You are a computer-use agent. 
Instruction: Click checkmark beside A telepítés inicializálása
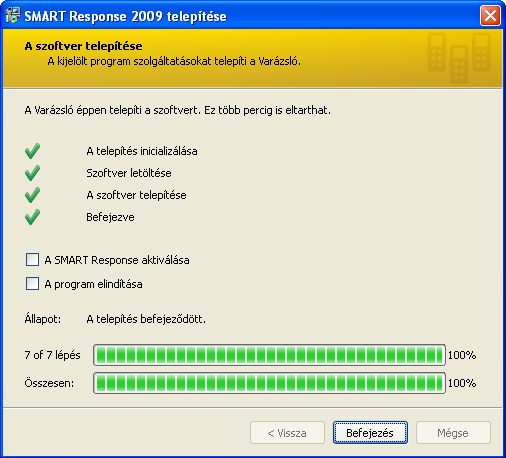coord(32,151)
